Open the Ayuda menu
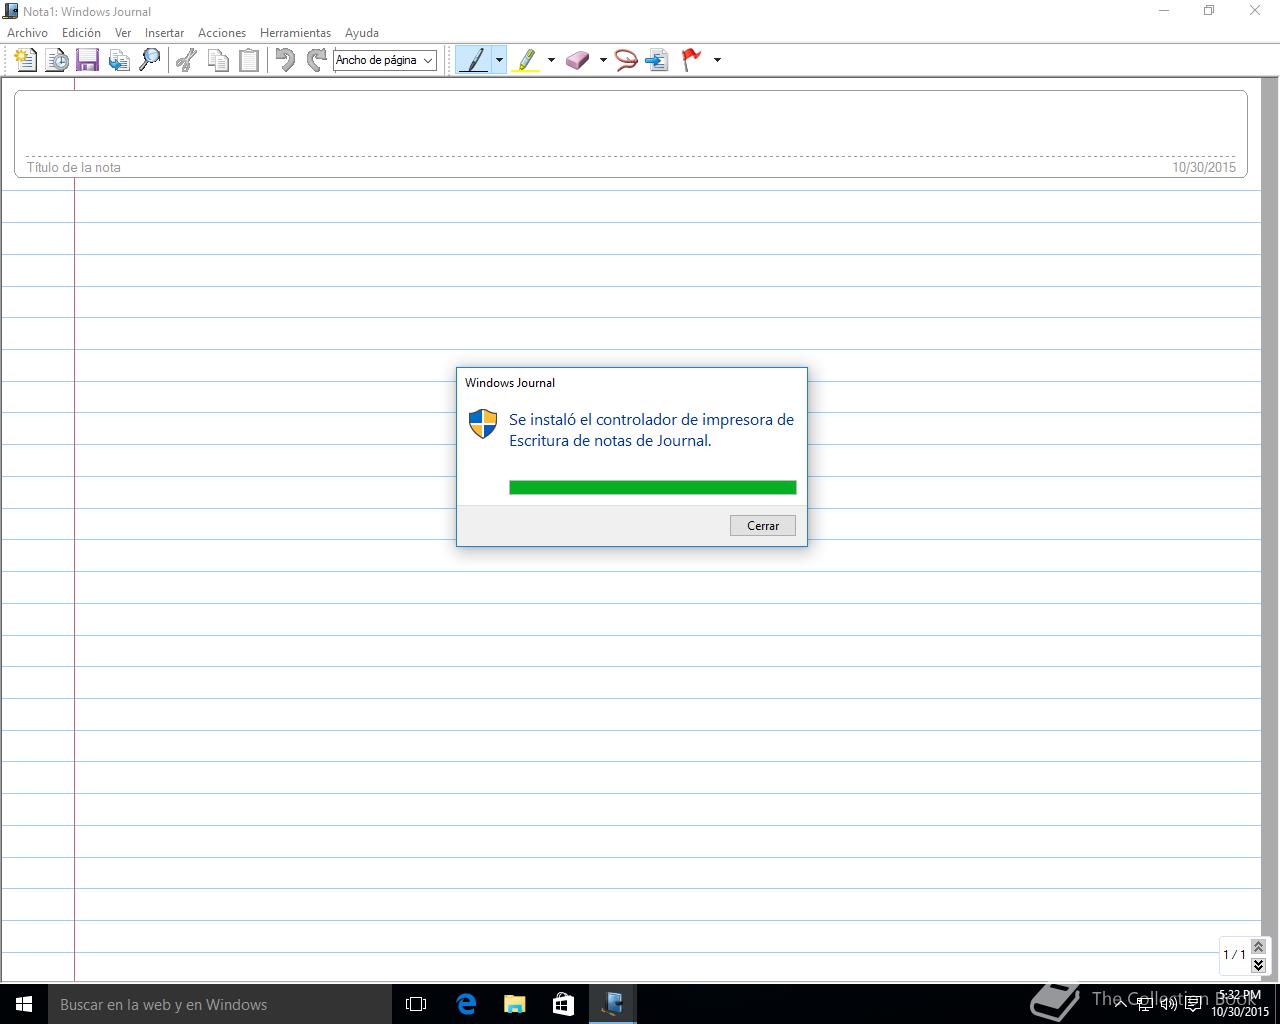Screen dimensions: 1280x1024 point(362,33)
